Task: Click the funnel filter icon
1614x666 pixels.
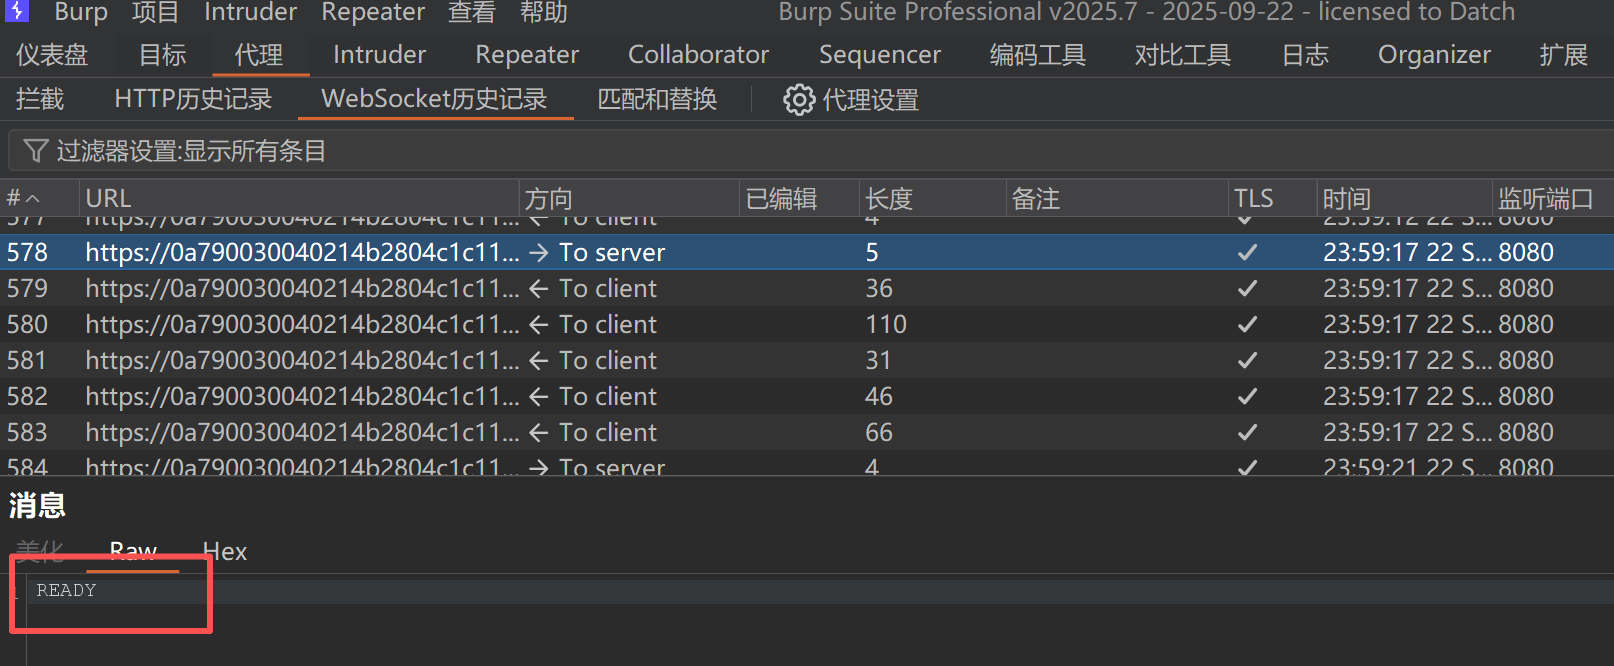Action: (36, 151)
